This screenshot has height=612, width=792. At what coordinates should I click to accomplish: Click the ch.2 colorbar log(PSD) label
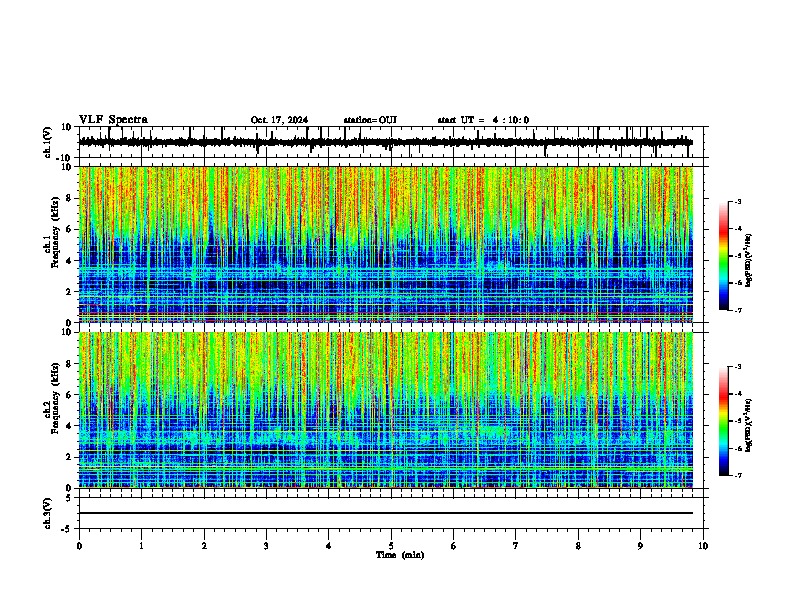tap(748, 425)
